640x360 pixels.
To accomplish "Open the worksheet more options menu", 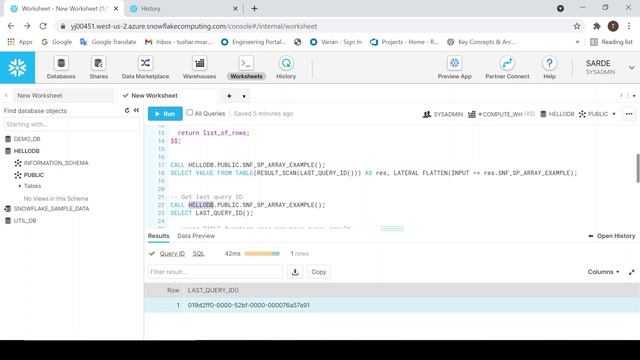I will click(629, 114).
